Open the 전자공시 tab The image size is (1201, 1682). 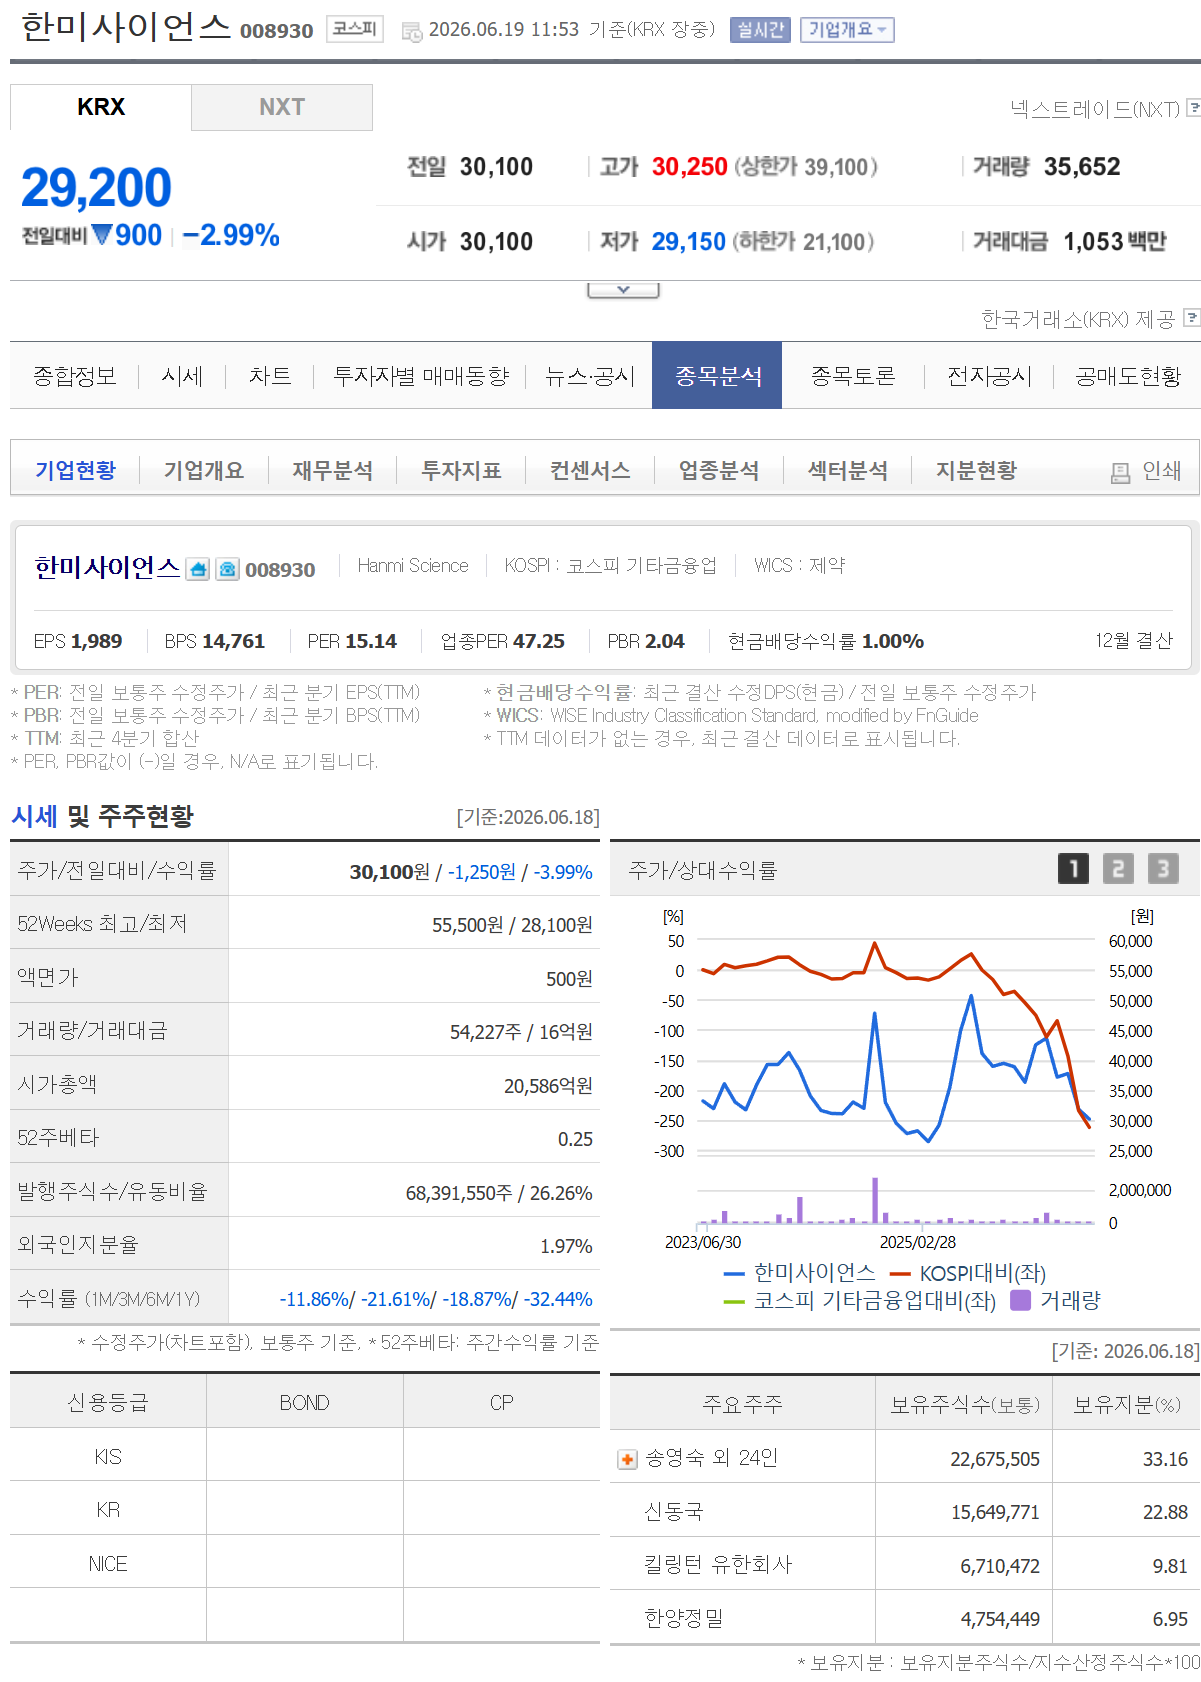coord(989,376)
